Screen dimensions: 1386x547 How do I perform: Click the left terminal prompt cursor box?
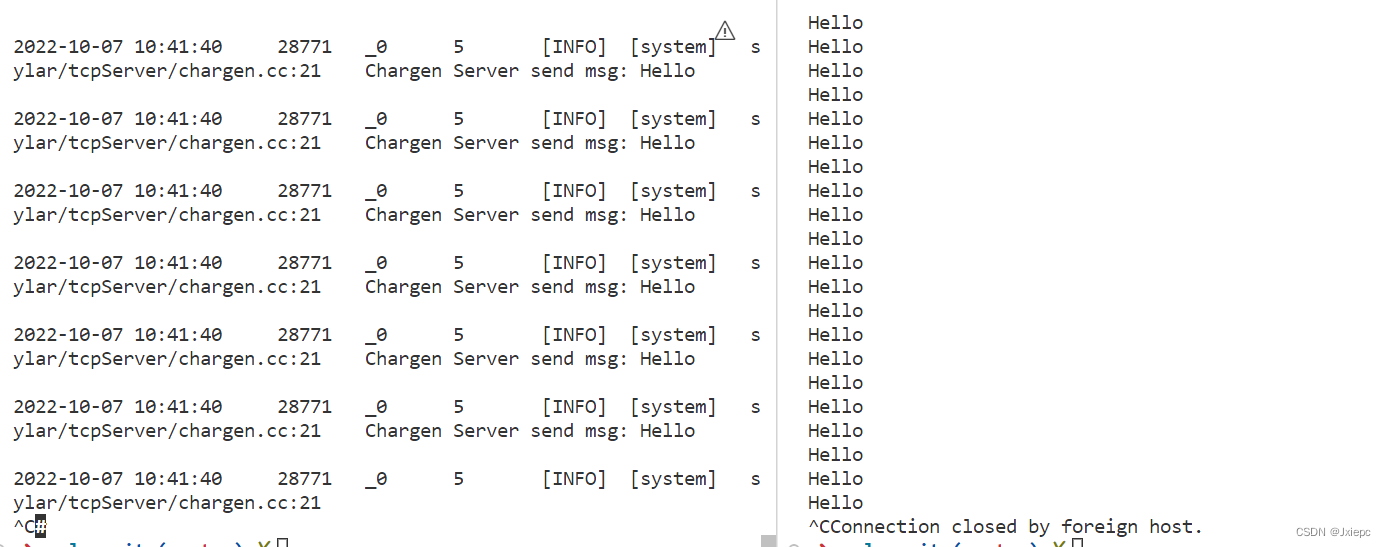pos(283,543)
